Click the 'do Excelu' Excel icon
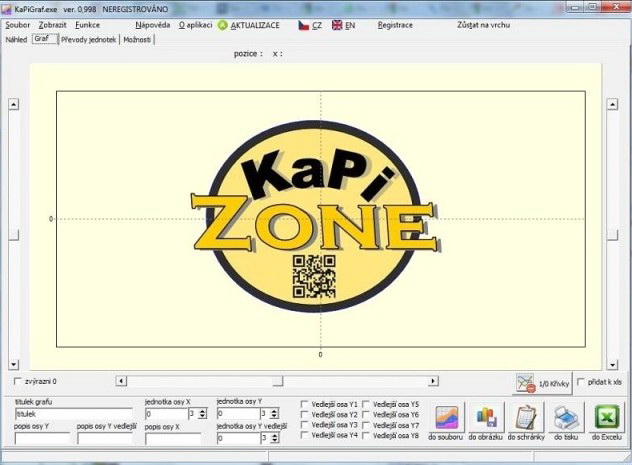Image resolution: width=632 pixels, height=465 pixels. pyautogui.click(x=607, y=417)
